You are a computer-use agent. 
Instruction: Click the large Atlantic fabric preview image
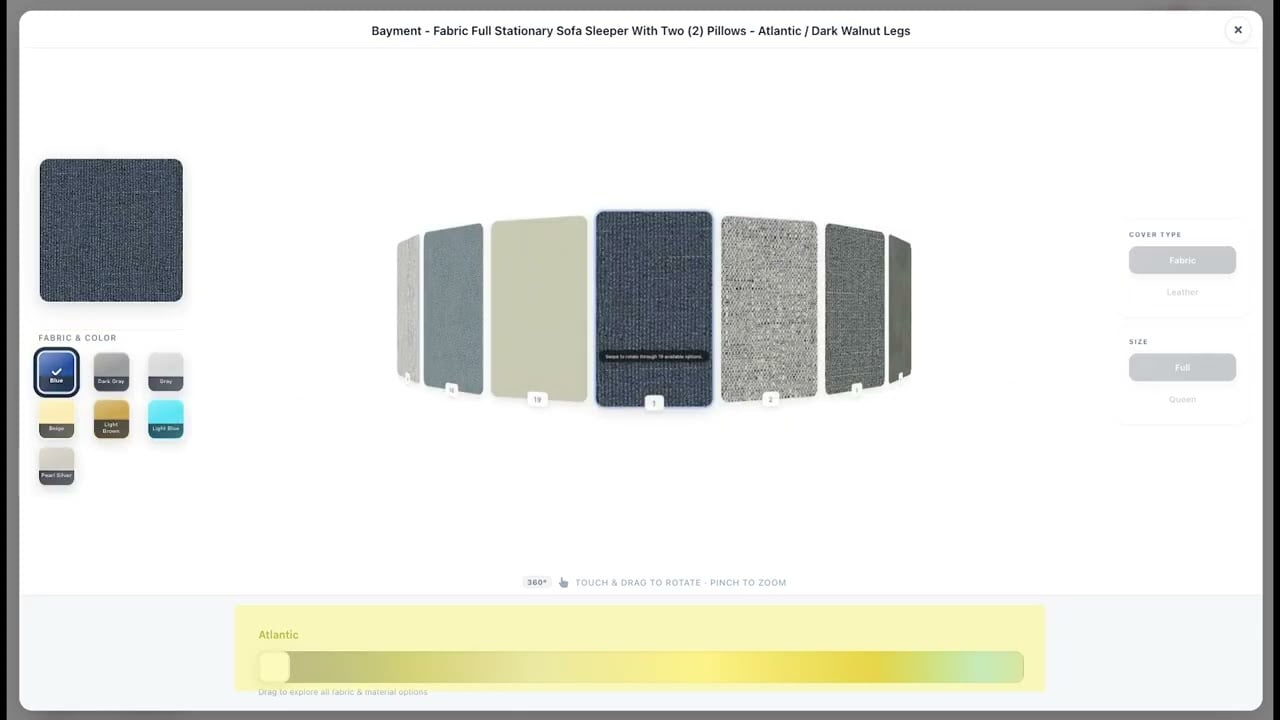[x=111, y=230]
